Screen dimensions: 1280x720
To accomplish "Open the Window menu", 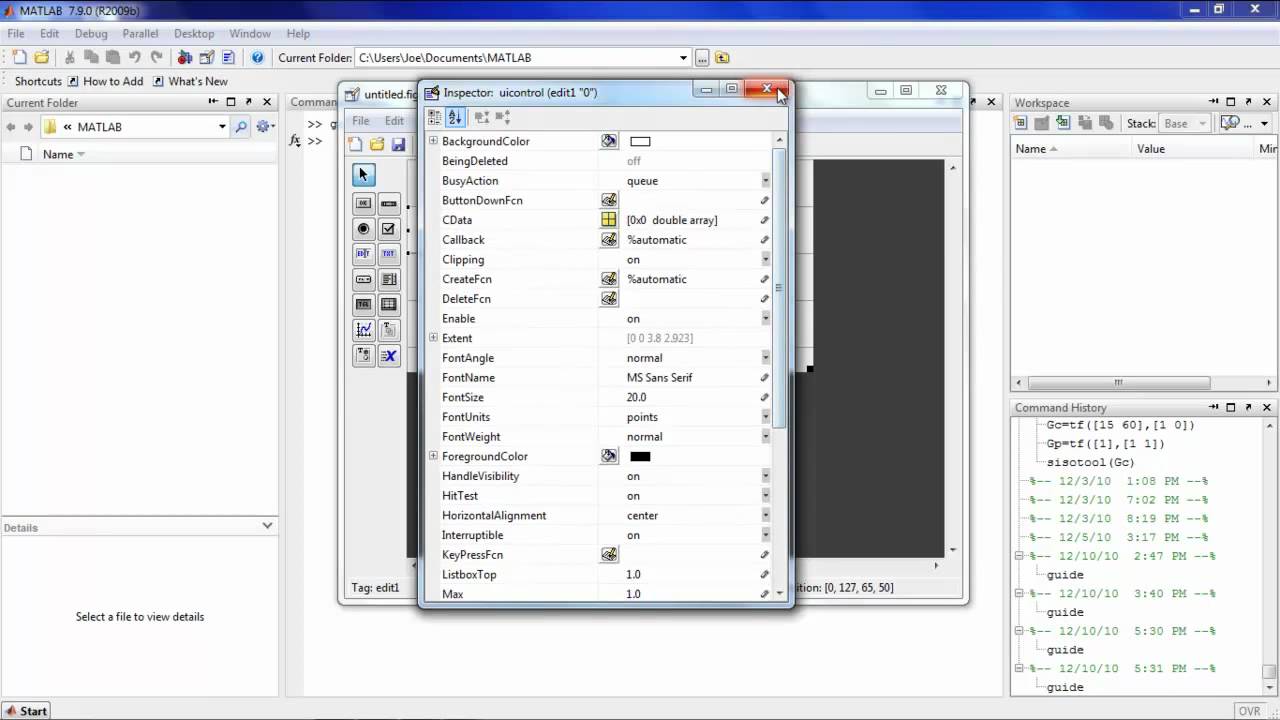I will tap(250, 33).
